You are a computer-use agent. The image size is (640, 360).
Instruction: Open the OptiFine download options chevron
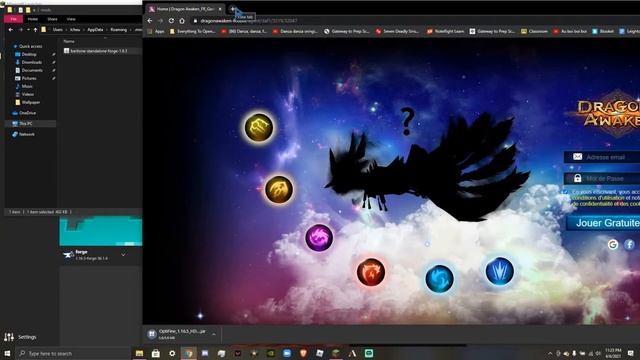214,334
